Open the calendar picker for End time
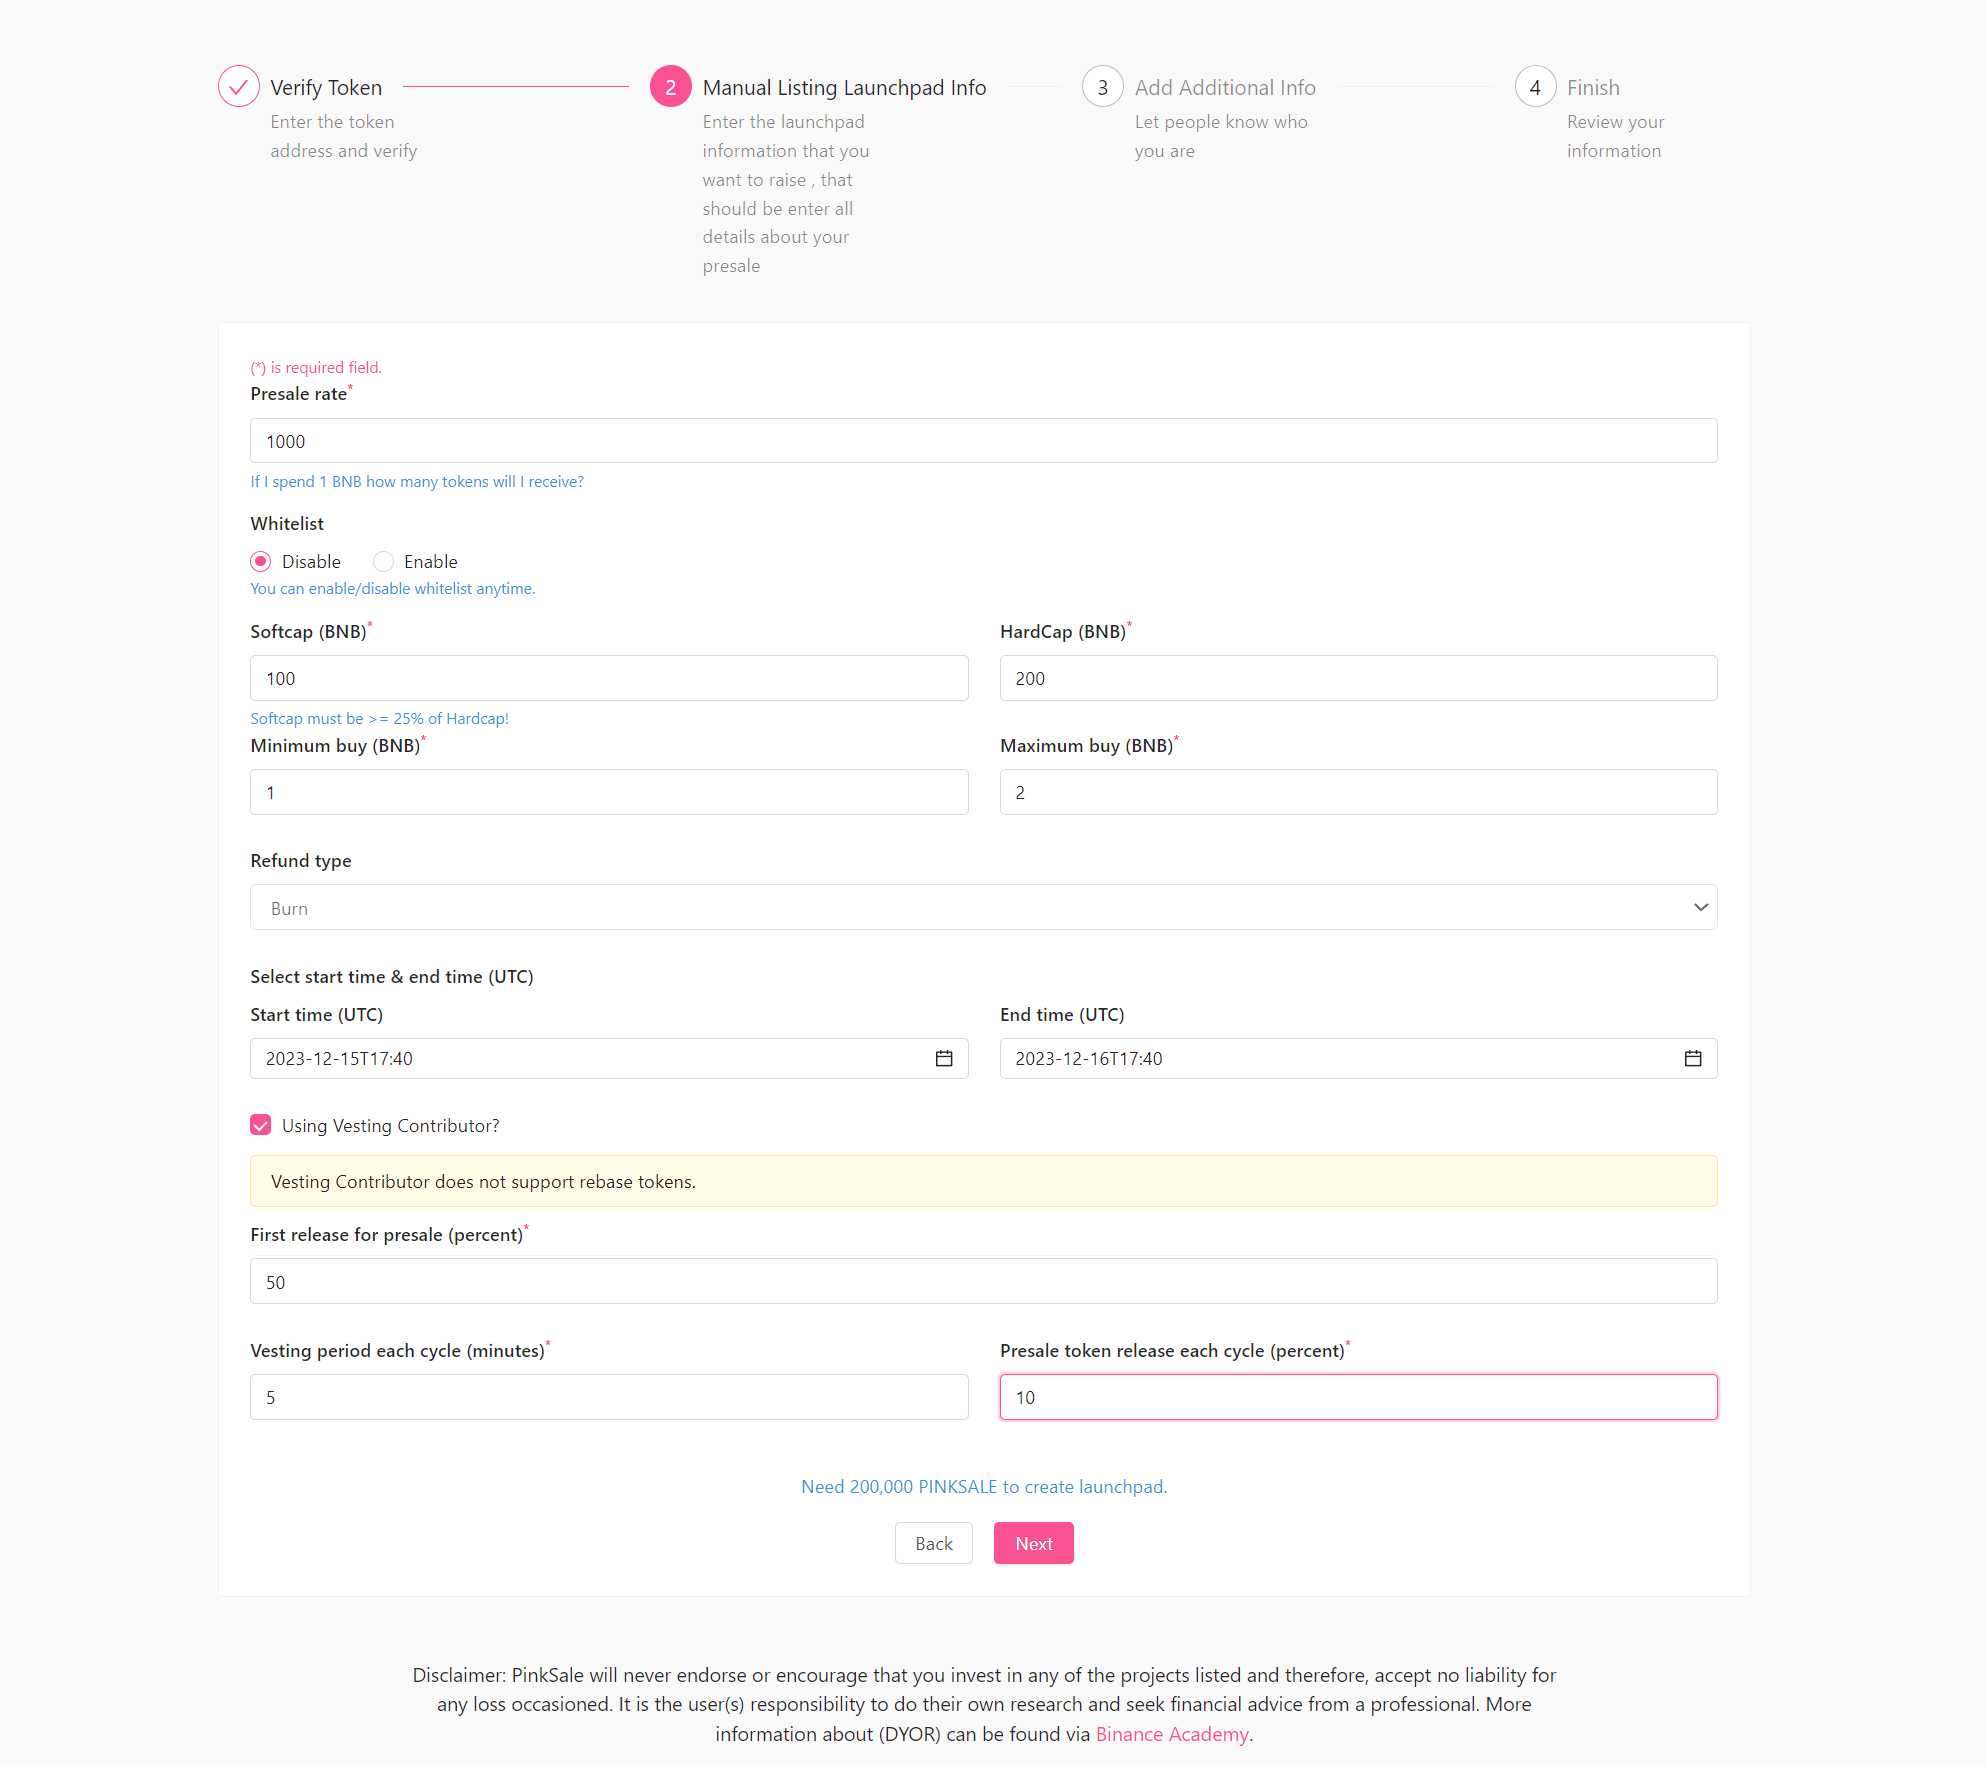Screen dimensions: 1986x1766 [x=1693, y=1058]
